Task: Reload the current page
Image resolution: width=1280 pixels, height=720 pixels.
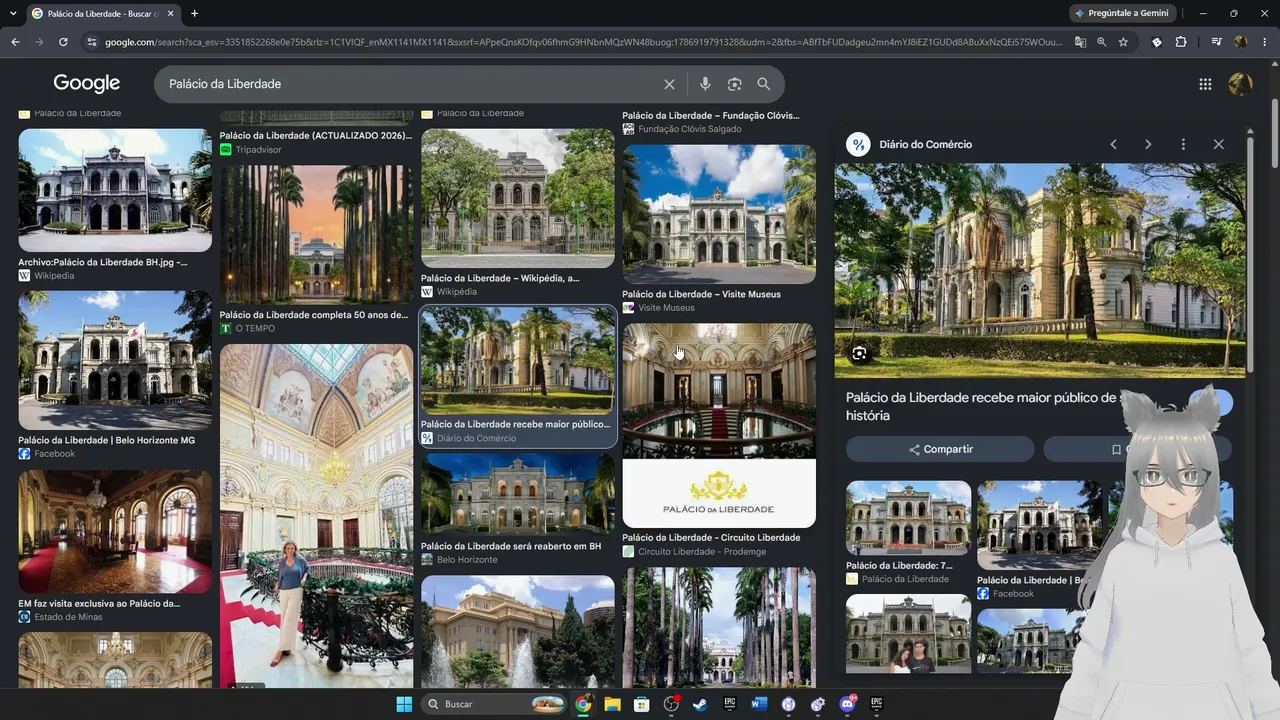Action: click(x=63, y=42)
